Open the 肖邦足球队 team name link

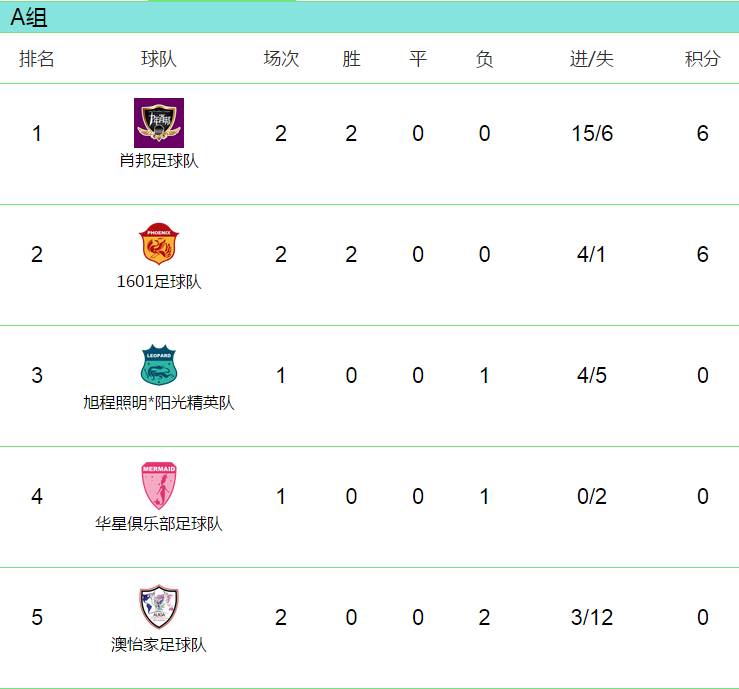pos(159,161)
